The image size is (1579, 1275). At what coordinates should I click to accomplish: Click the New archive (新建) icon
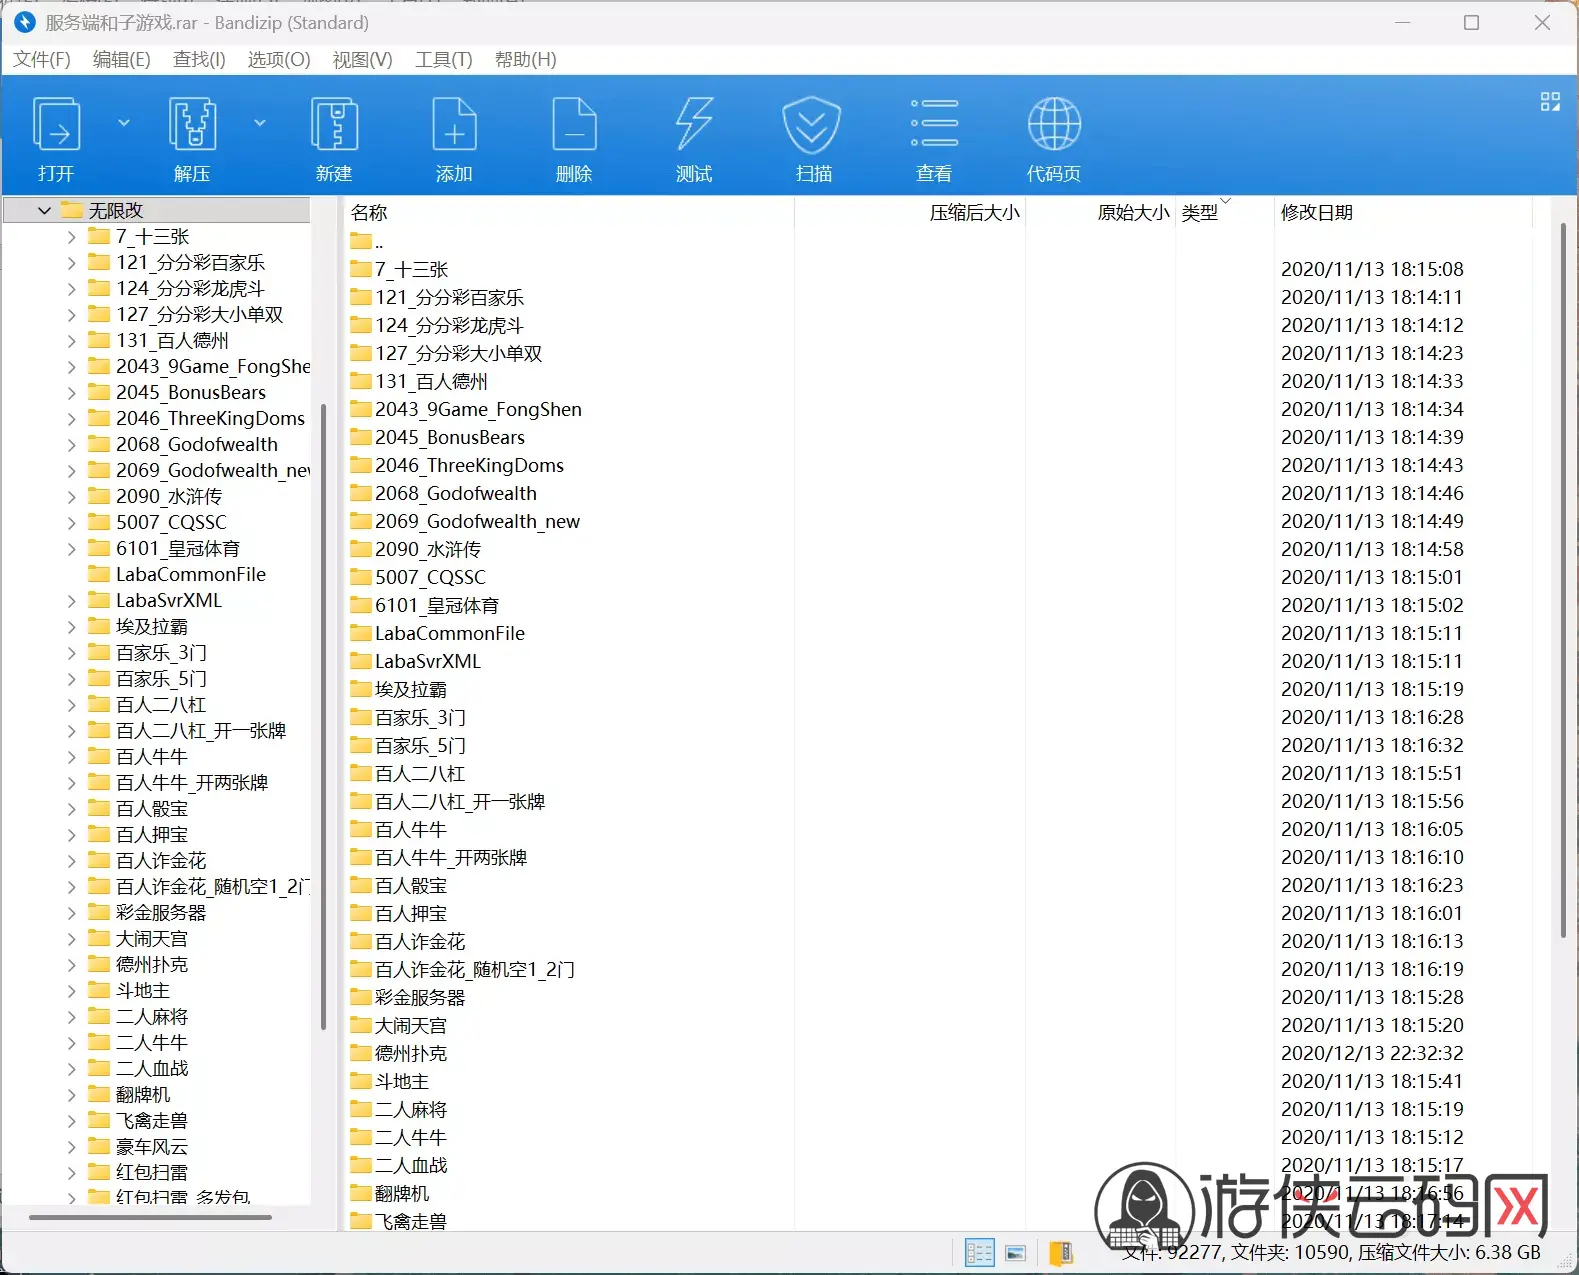point(334,125)
